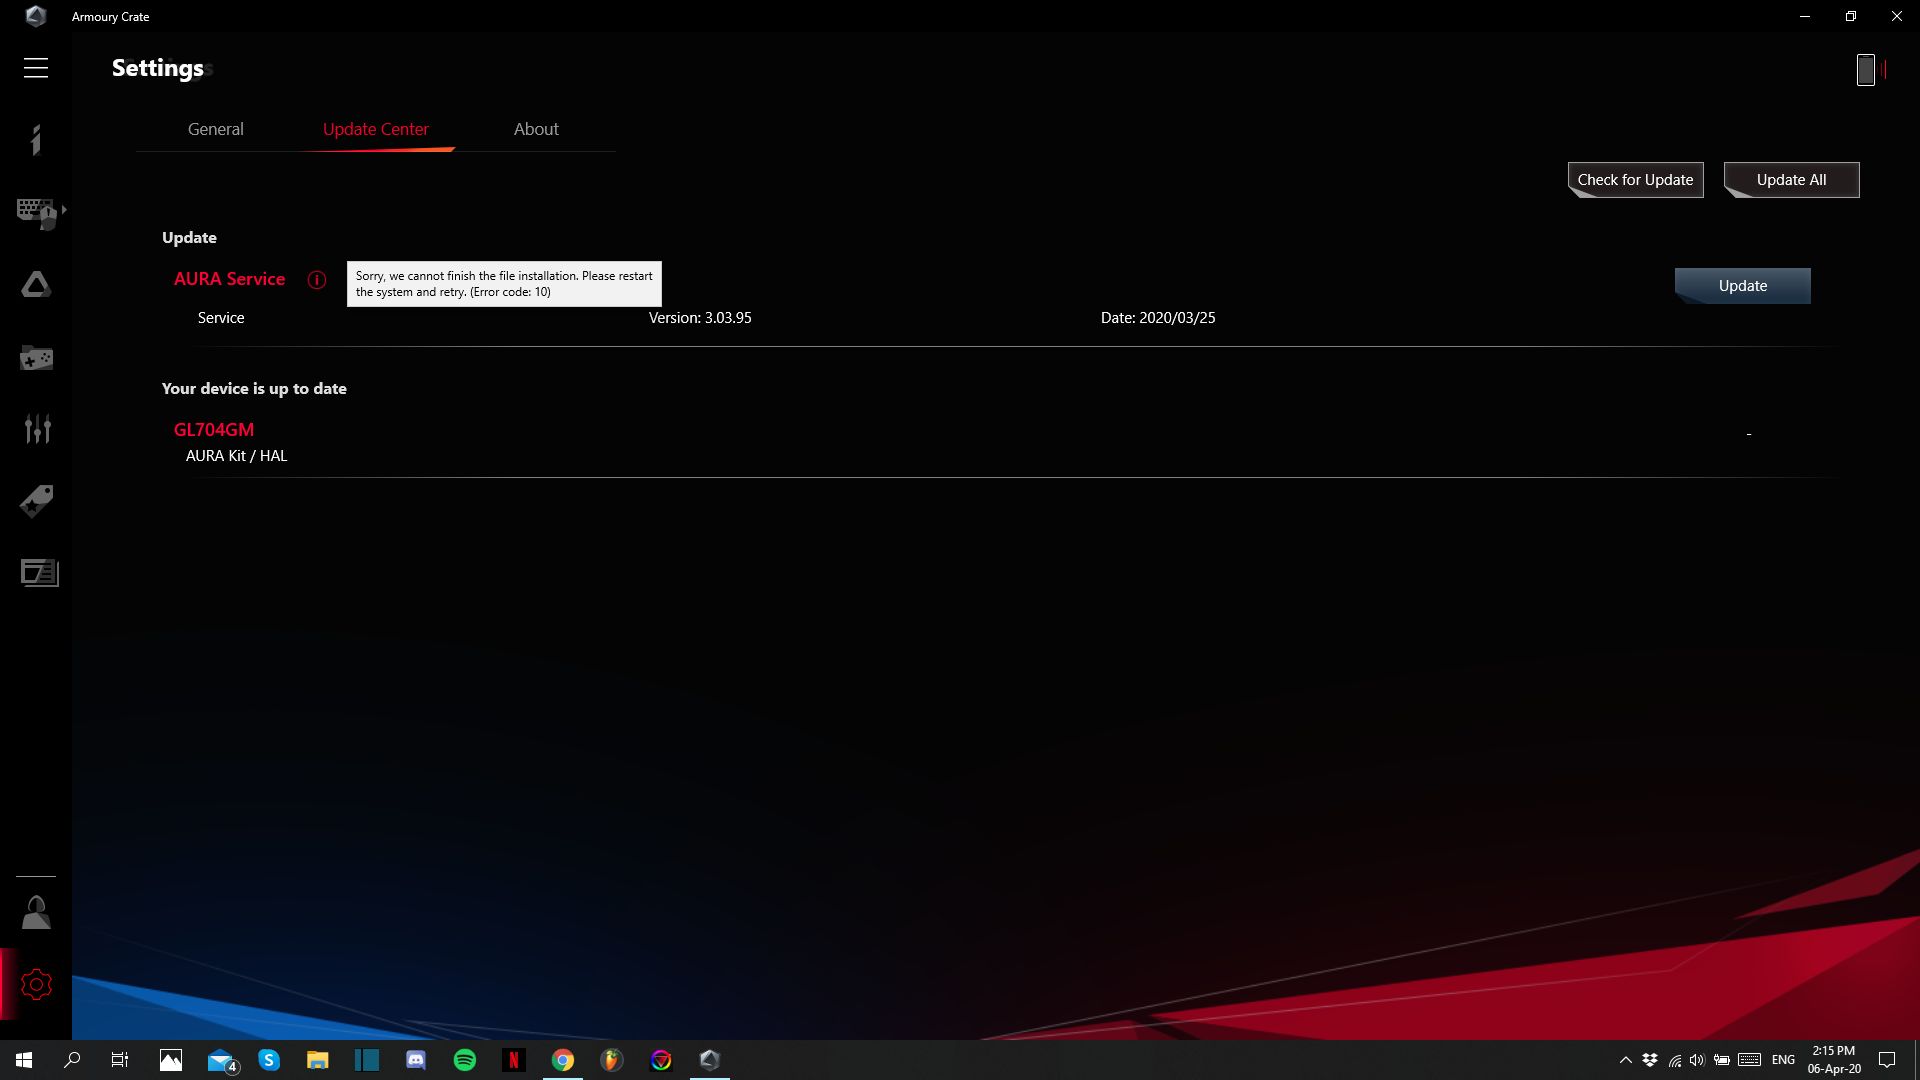Open device configuration via the keyboard sidebar icon

click(37, 213)
